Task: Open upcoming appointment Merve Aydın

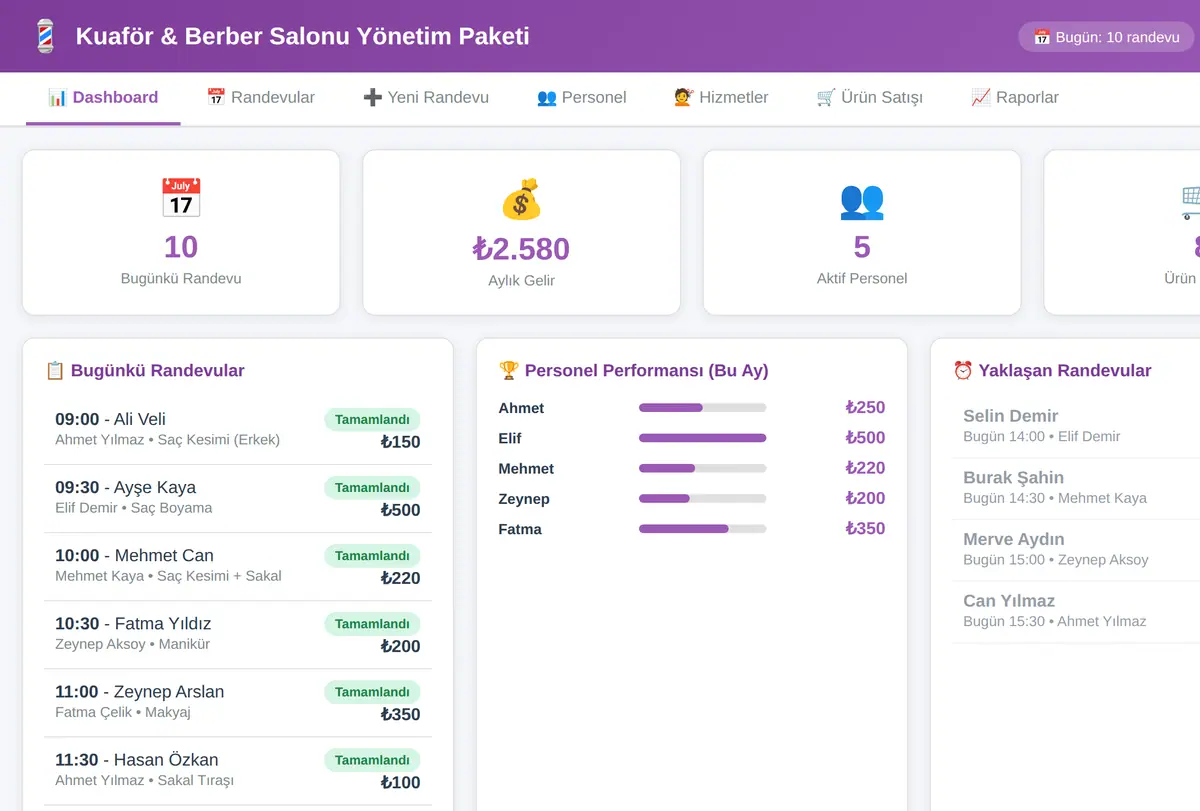Action: pos(1076,549)
